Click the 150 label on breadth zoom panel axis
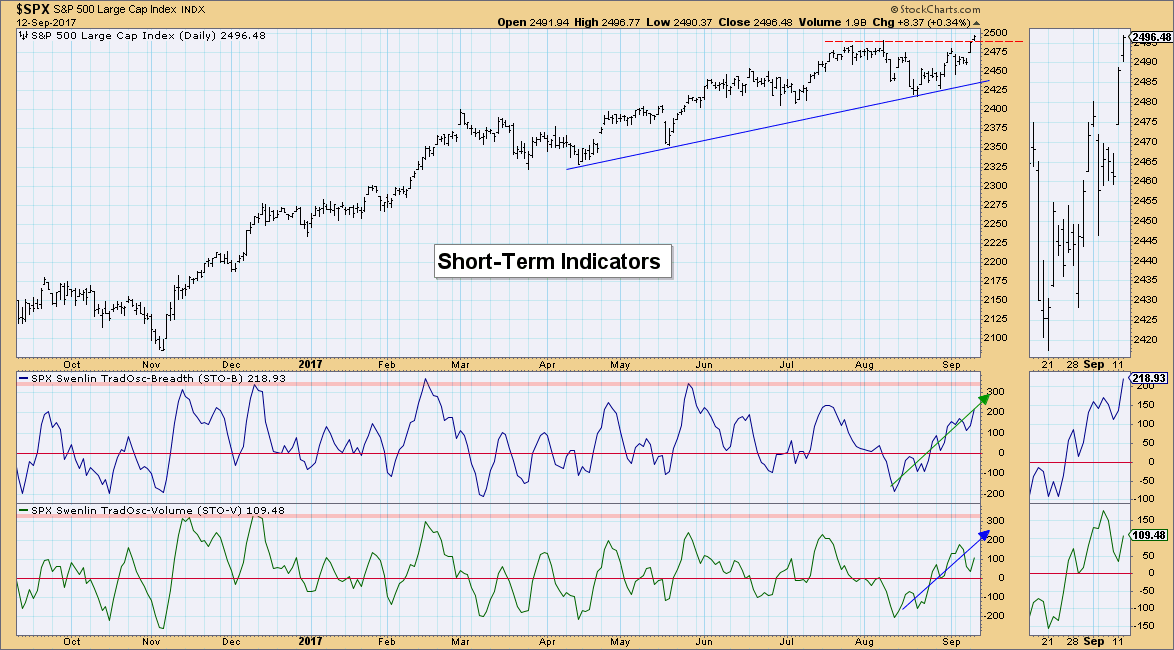Image resolution: width=1174 pixels, height=650 pixels. click(1147, 405)
